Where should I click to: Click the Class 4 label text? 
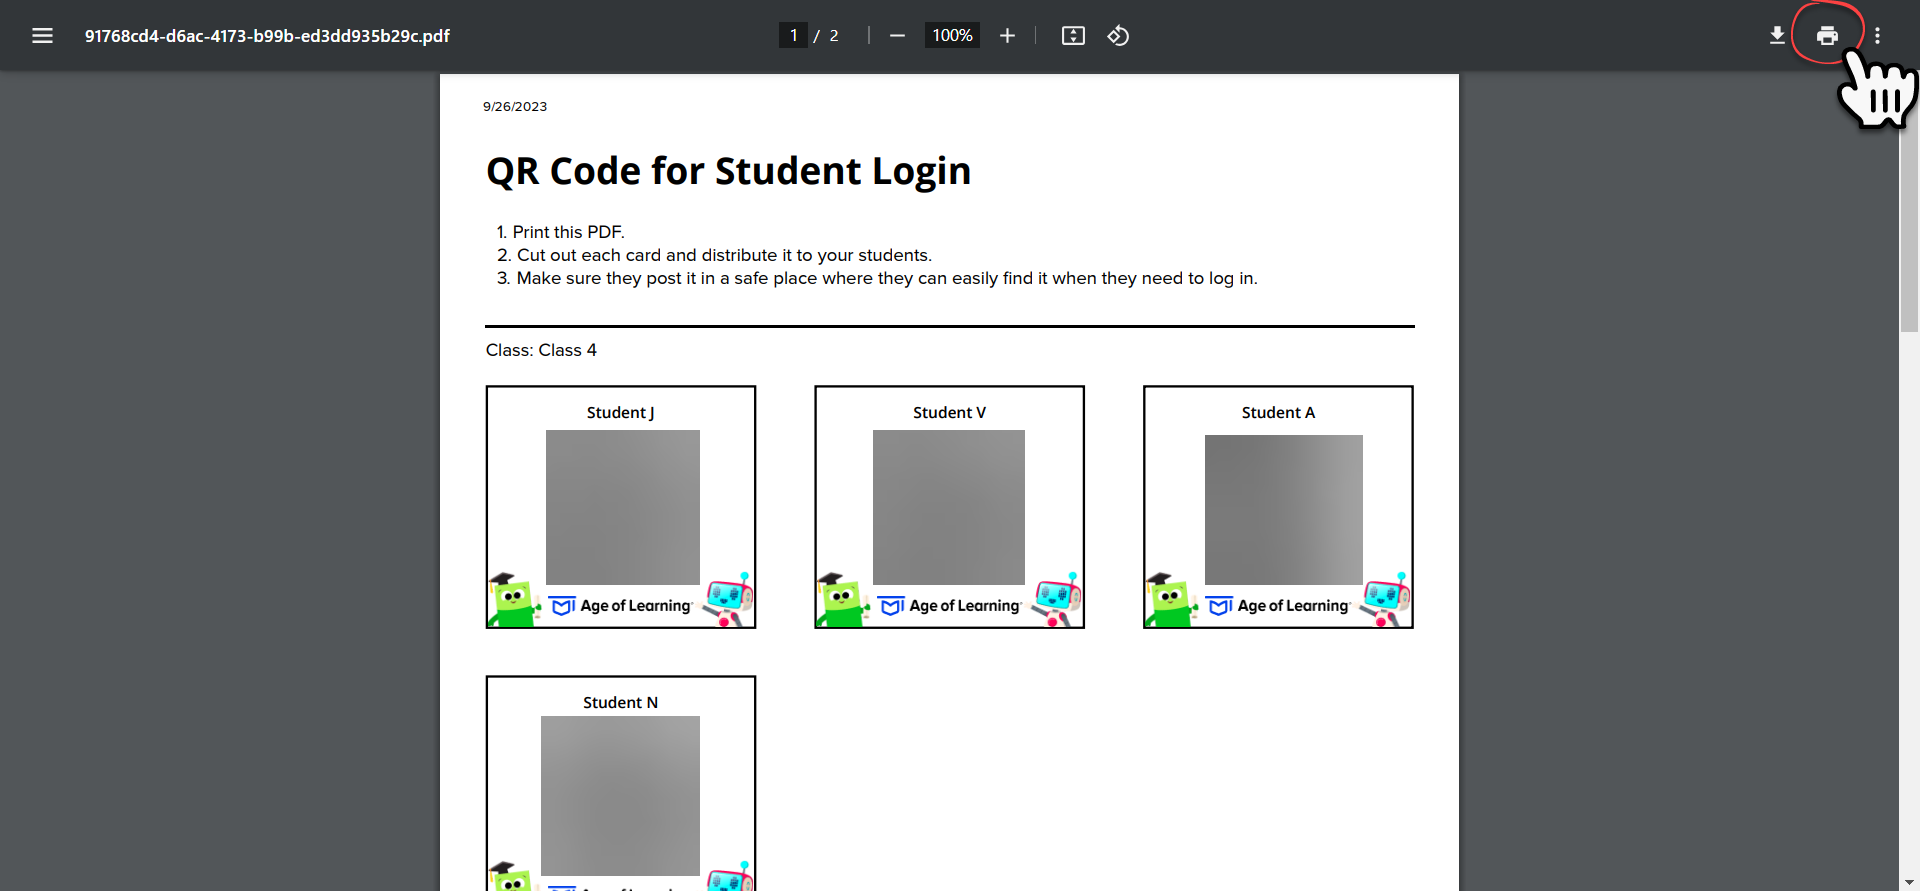point(541,350)
